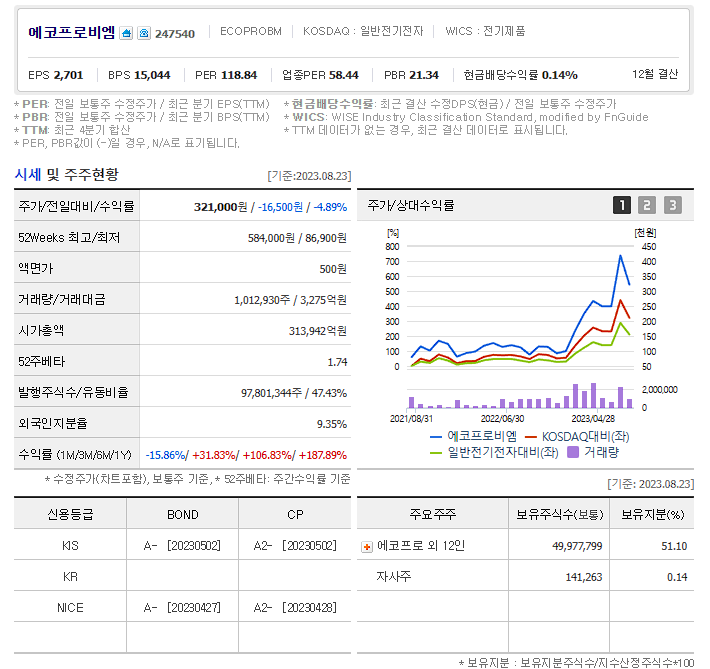Select the BPS value 15,044
This screenshot has width=710, height=669.
152,75
